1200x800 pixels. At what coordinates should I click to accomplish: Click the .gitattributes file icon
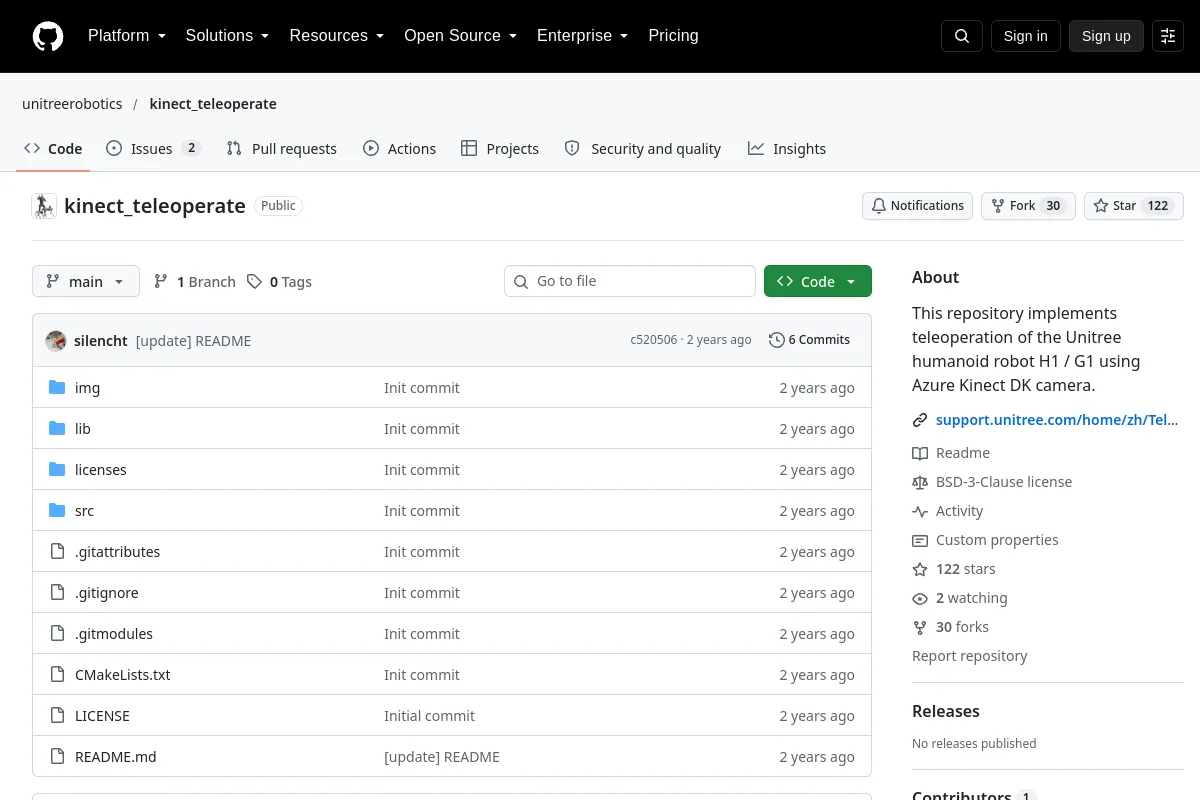pyautogui.click(x=57, y=552)
